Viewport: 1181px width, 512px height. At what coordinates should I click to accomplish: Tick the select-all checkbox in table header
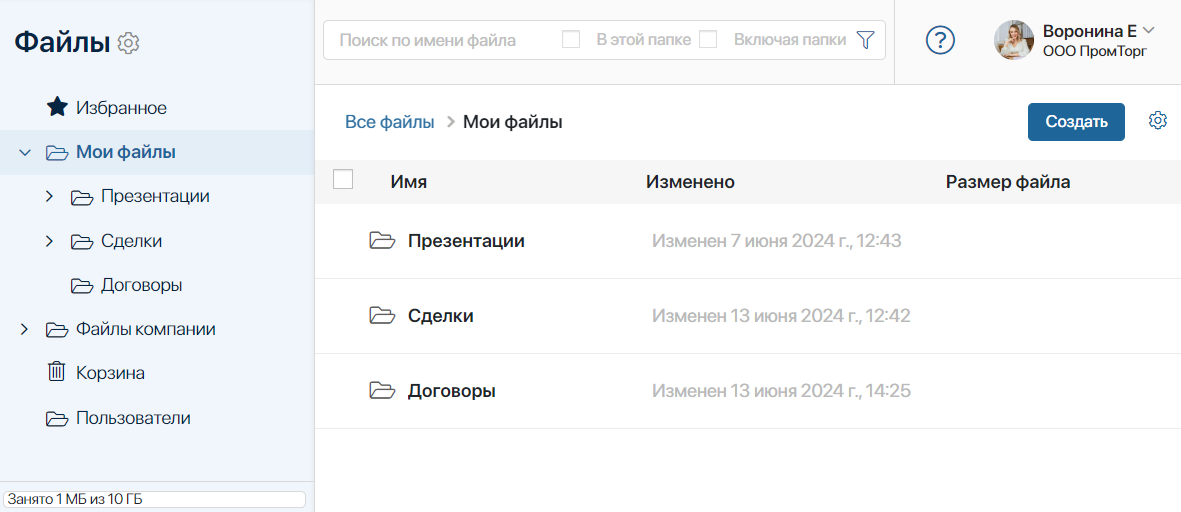coord(343,179)
